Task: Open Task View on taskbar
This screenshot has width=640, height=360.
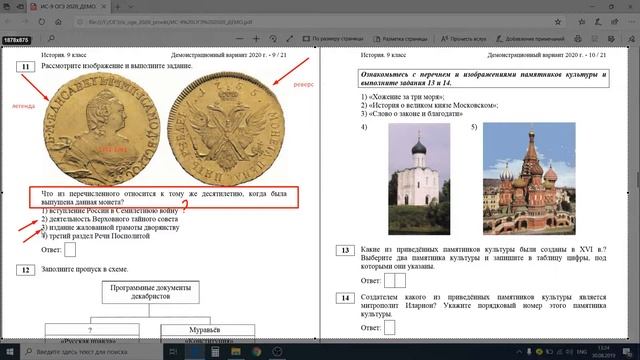Action: [173, 351]
